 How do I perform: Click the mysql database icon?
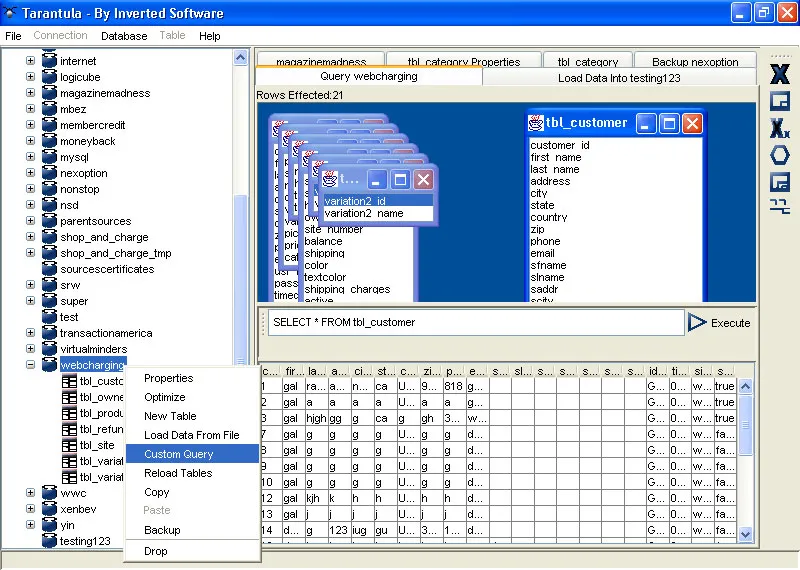point(49,157)
